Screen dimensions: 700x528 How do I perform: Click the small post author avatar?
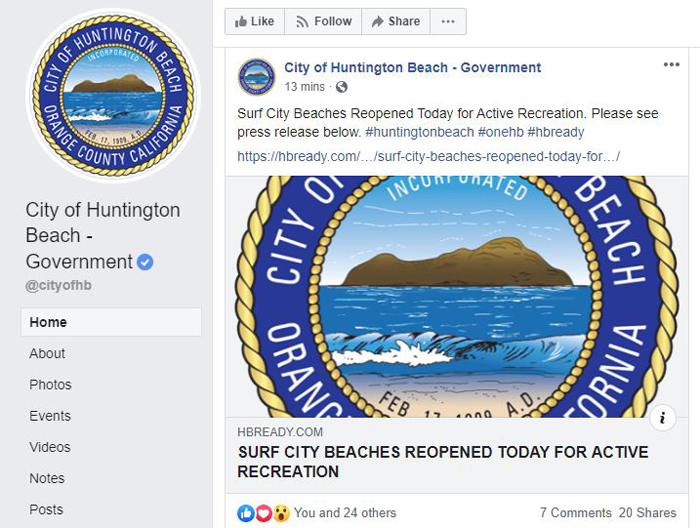(x=256, y=77)
